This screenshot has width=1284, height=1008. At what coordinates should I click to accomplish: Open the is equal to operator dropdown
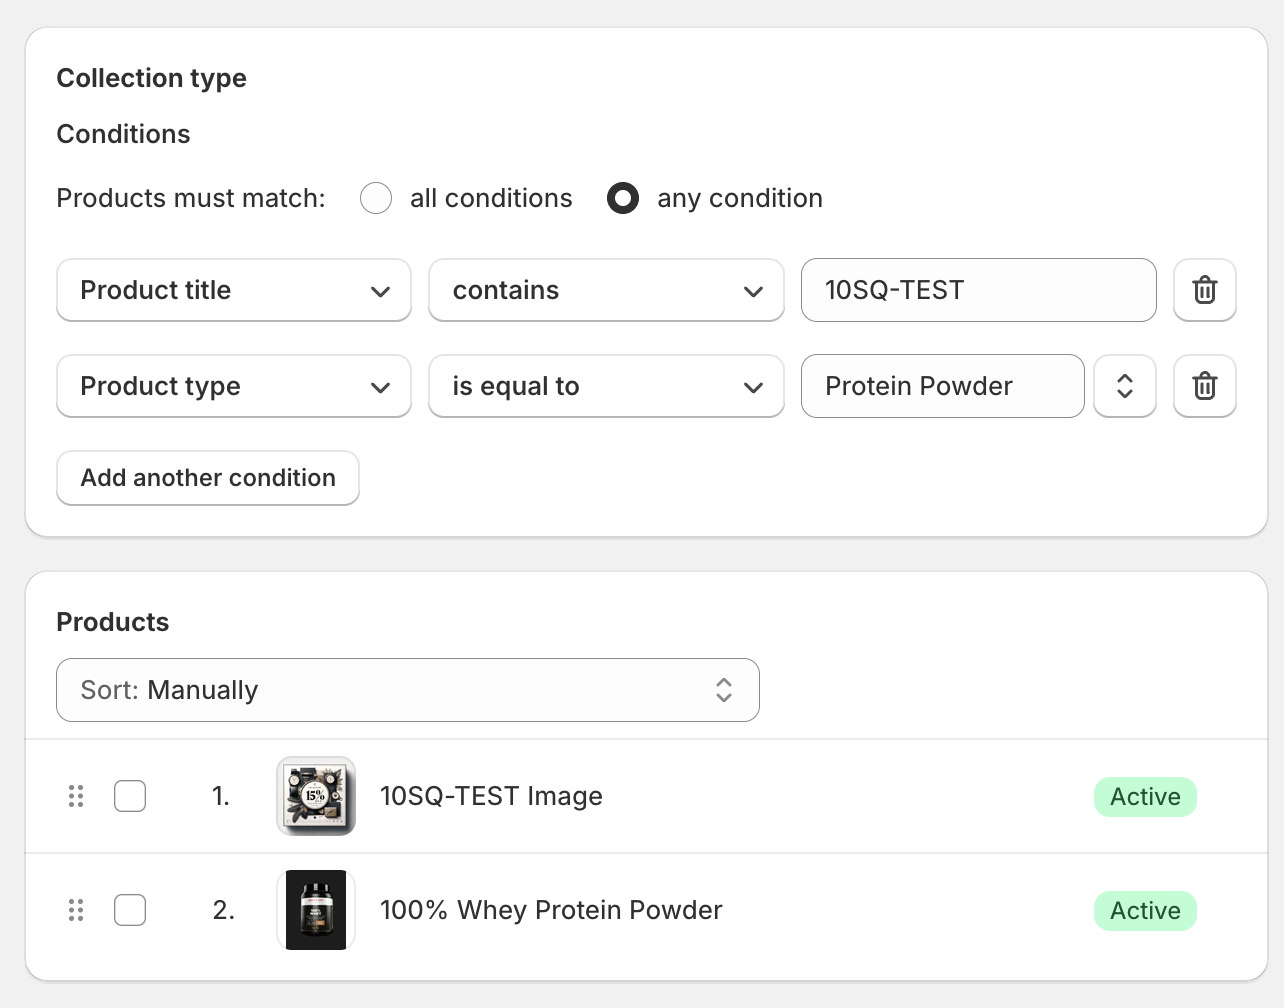[606, 386]
